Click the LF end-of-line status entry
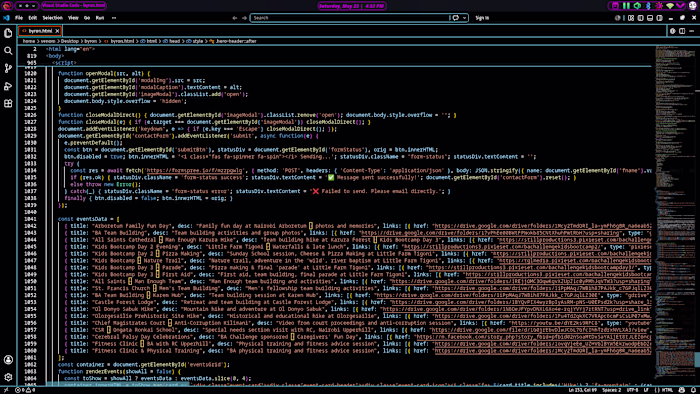The image size is (700, 394). [x=646, y=390]
